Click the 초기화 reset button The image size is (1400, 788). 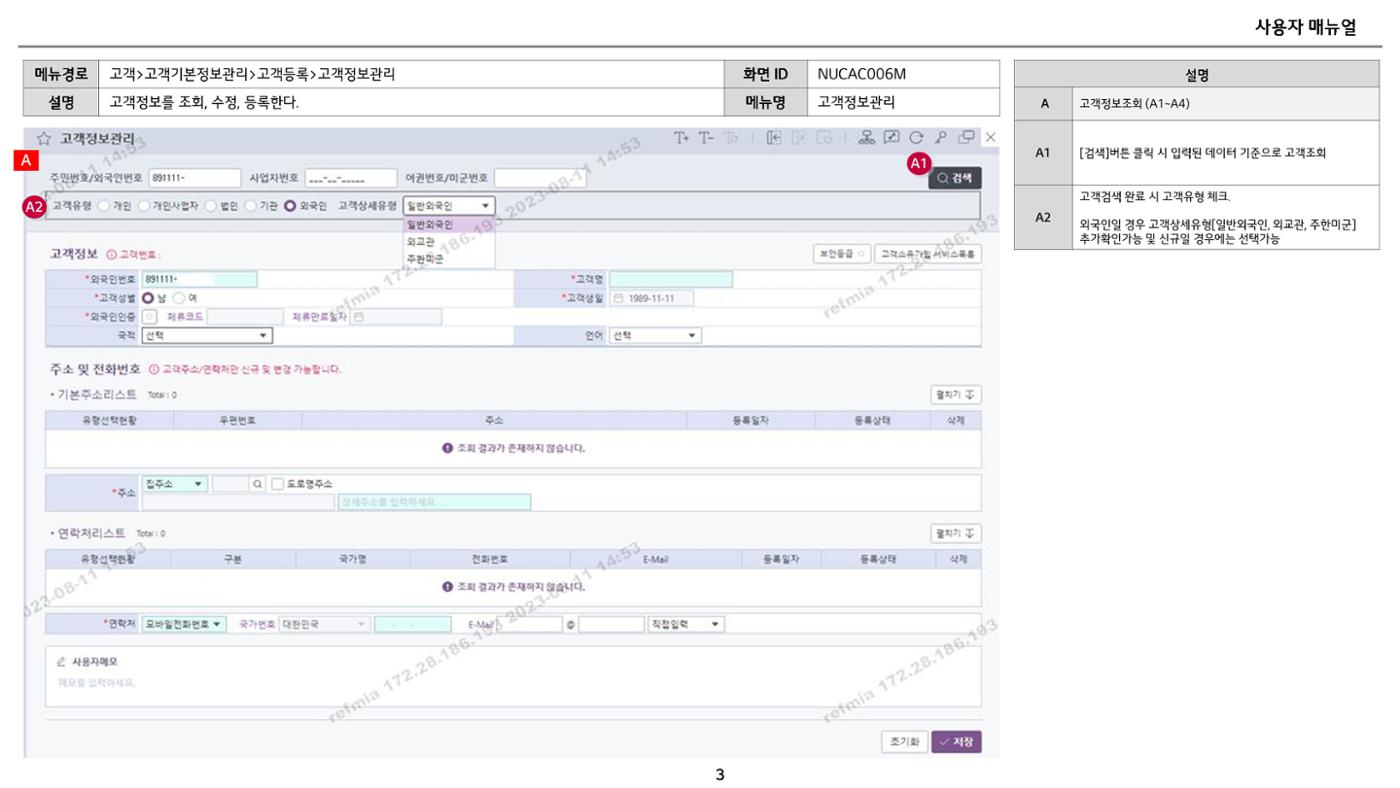pyautogui.click(x=902, y=742)
